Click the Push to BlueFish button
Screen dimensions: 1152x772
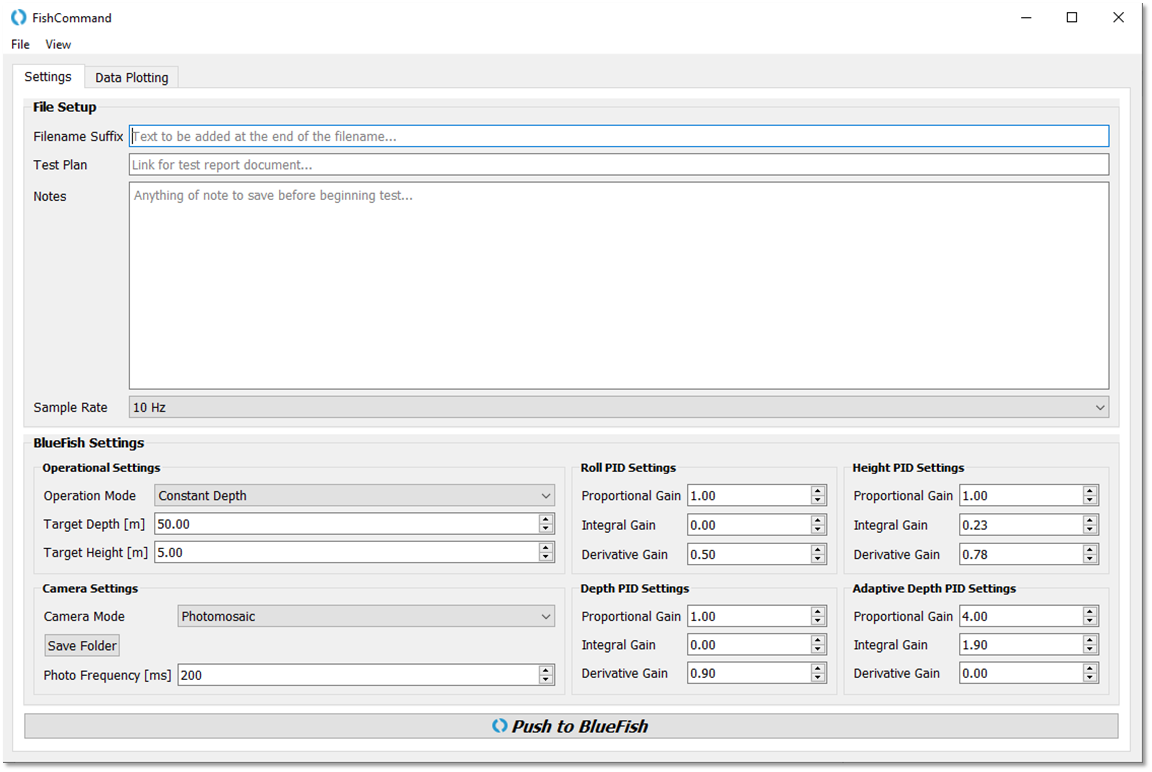pos(571,726)
